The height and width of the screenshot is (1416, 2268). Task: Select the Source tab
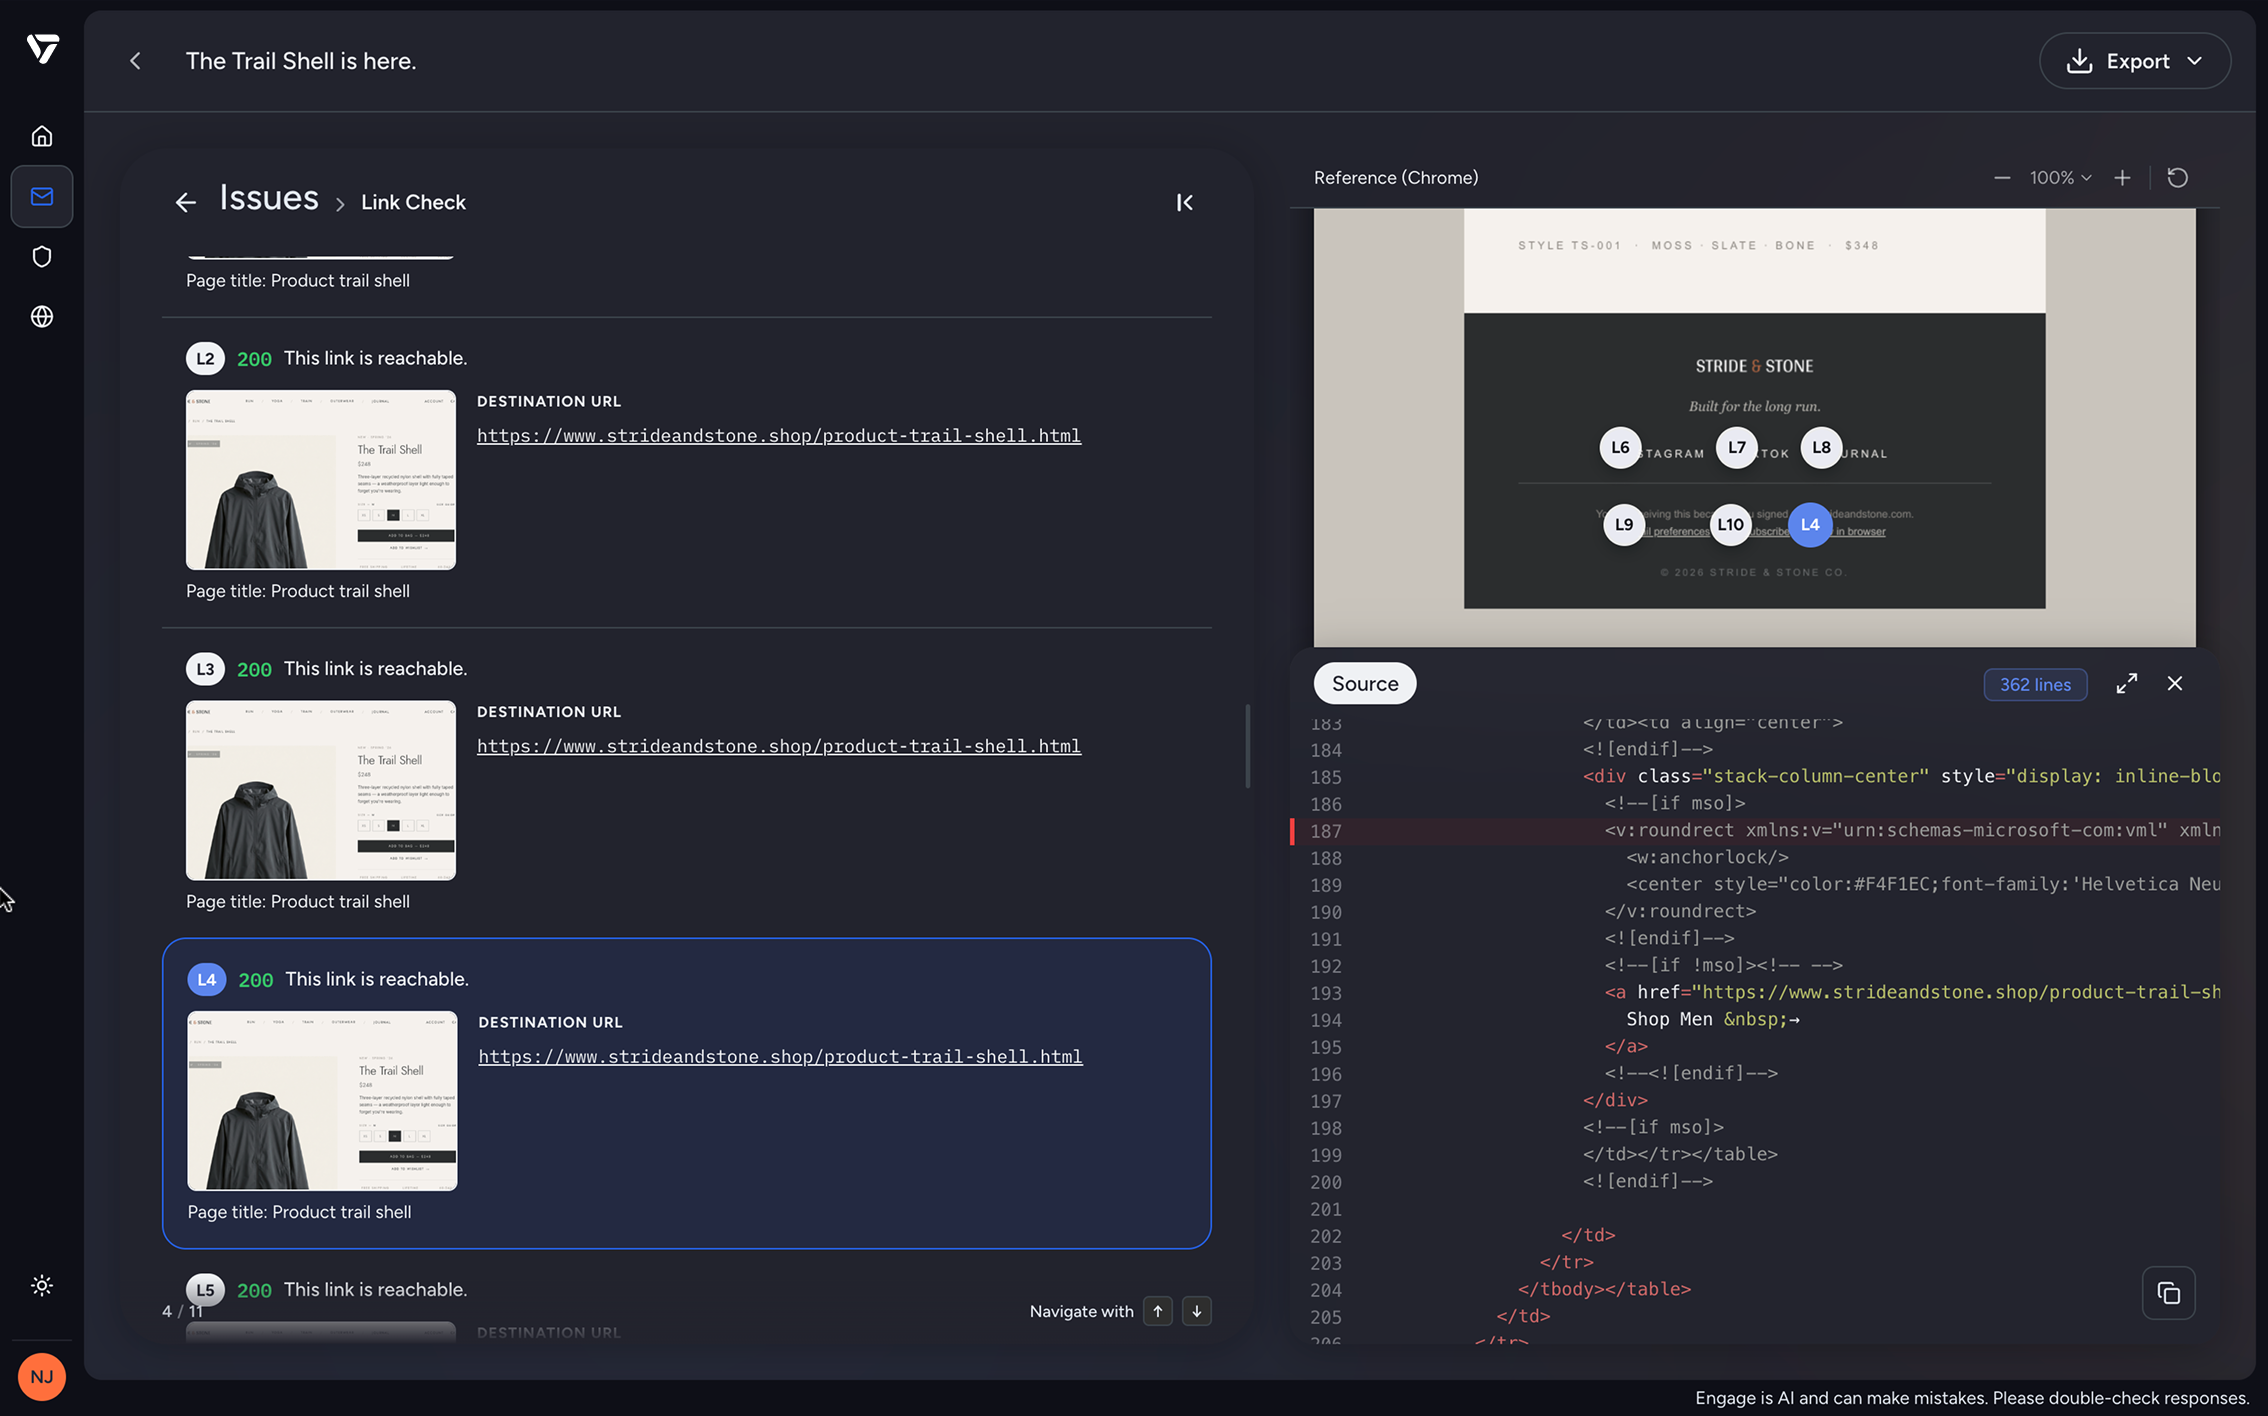click(x=1365, y=684)
